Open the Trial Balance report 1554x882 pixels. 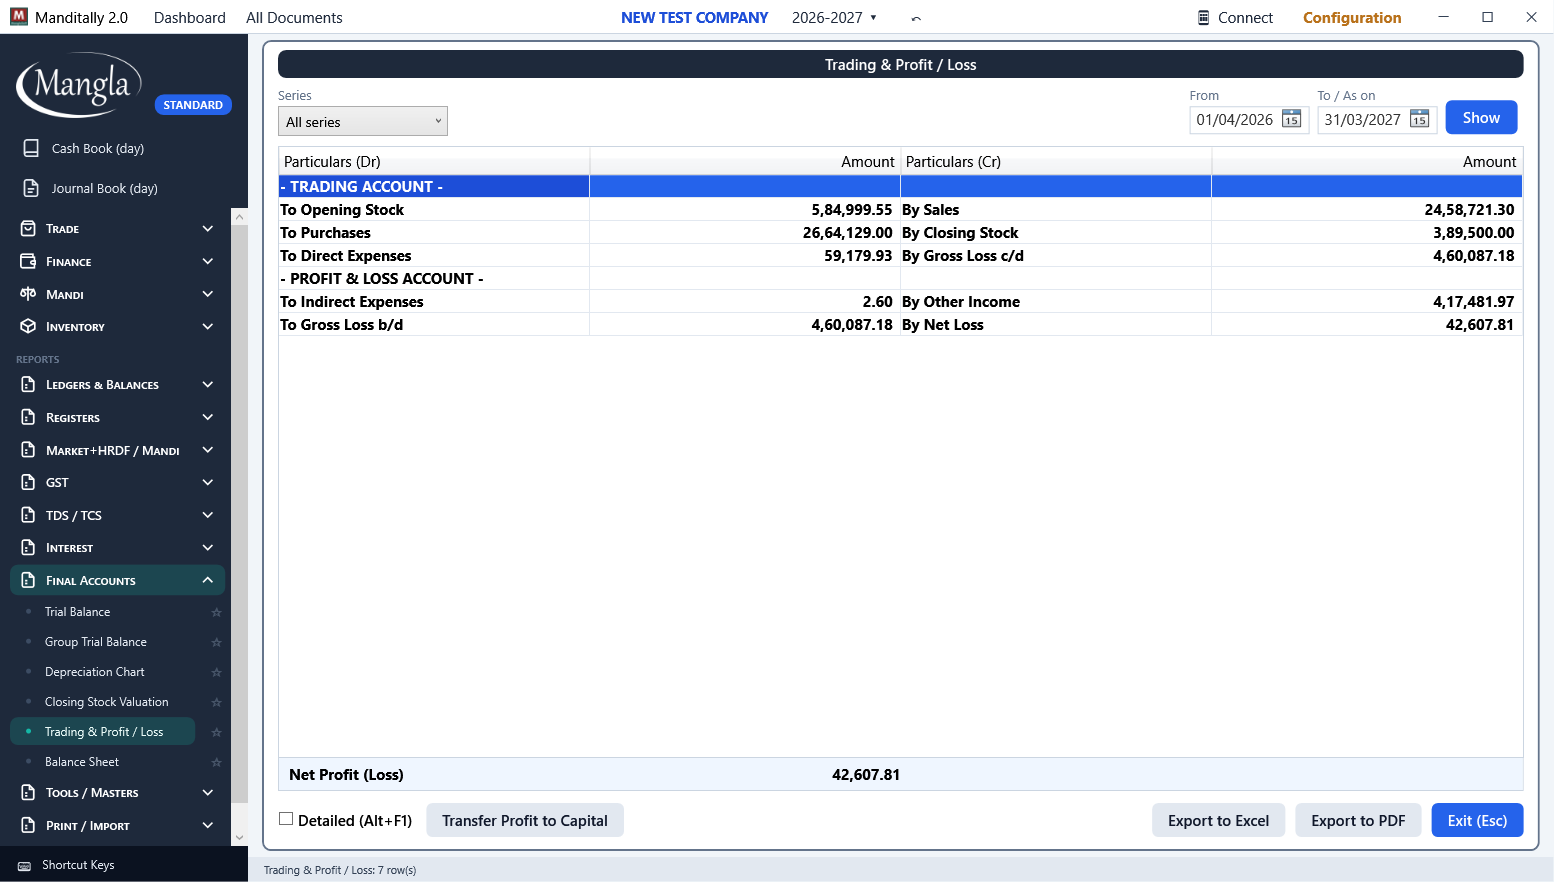pyautogui.click(x=78, y=612)
